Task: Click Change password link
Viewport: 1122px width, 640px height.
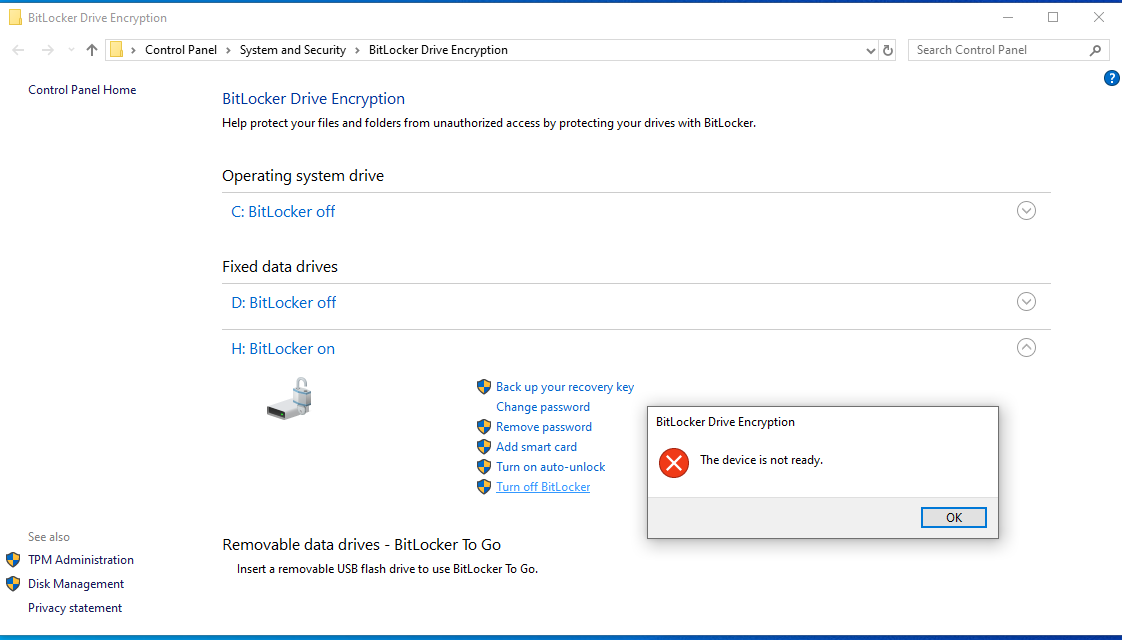Action: click(543, 407)
